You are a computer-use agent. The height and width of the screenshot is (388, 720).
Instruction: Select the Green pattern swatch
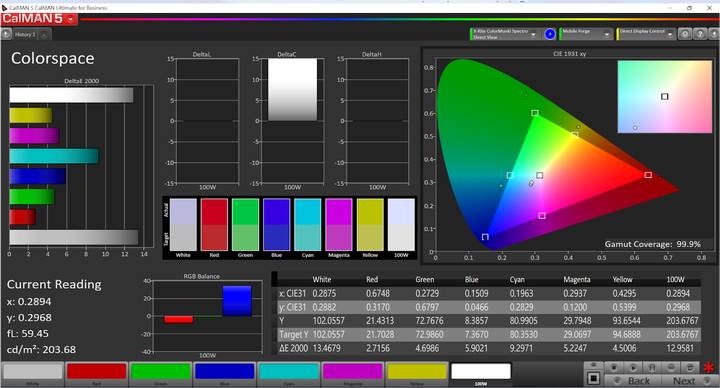[160, 371]
